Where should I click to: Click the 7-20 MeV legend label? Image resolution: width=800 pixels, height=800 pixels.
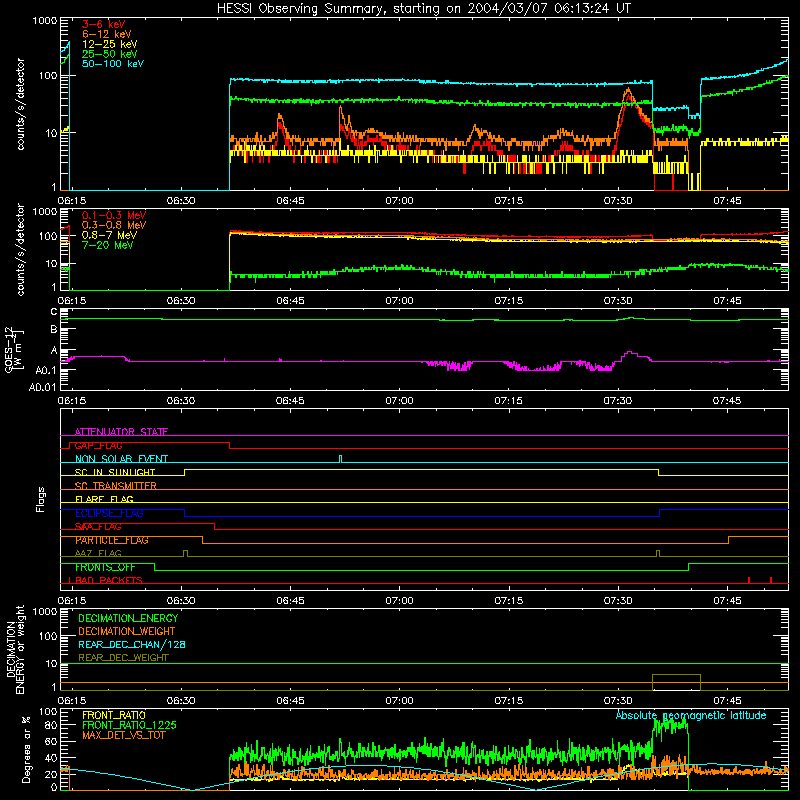pos(108,245)
